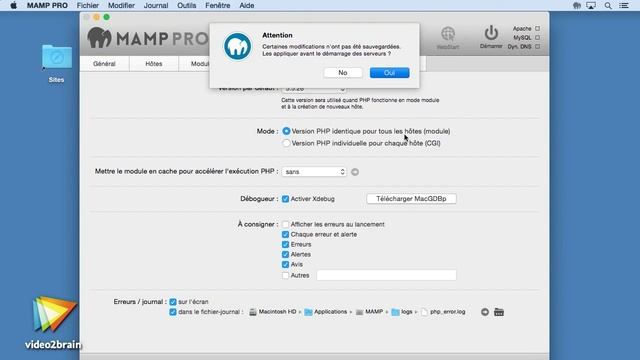Open the MAMP PRO application menu
This screenshot has width=640, height=360.
coord(47,5)
